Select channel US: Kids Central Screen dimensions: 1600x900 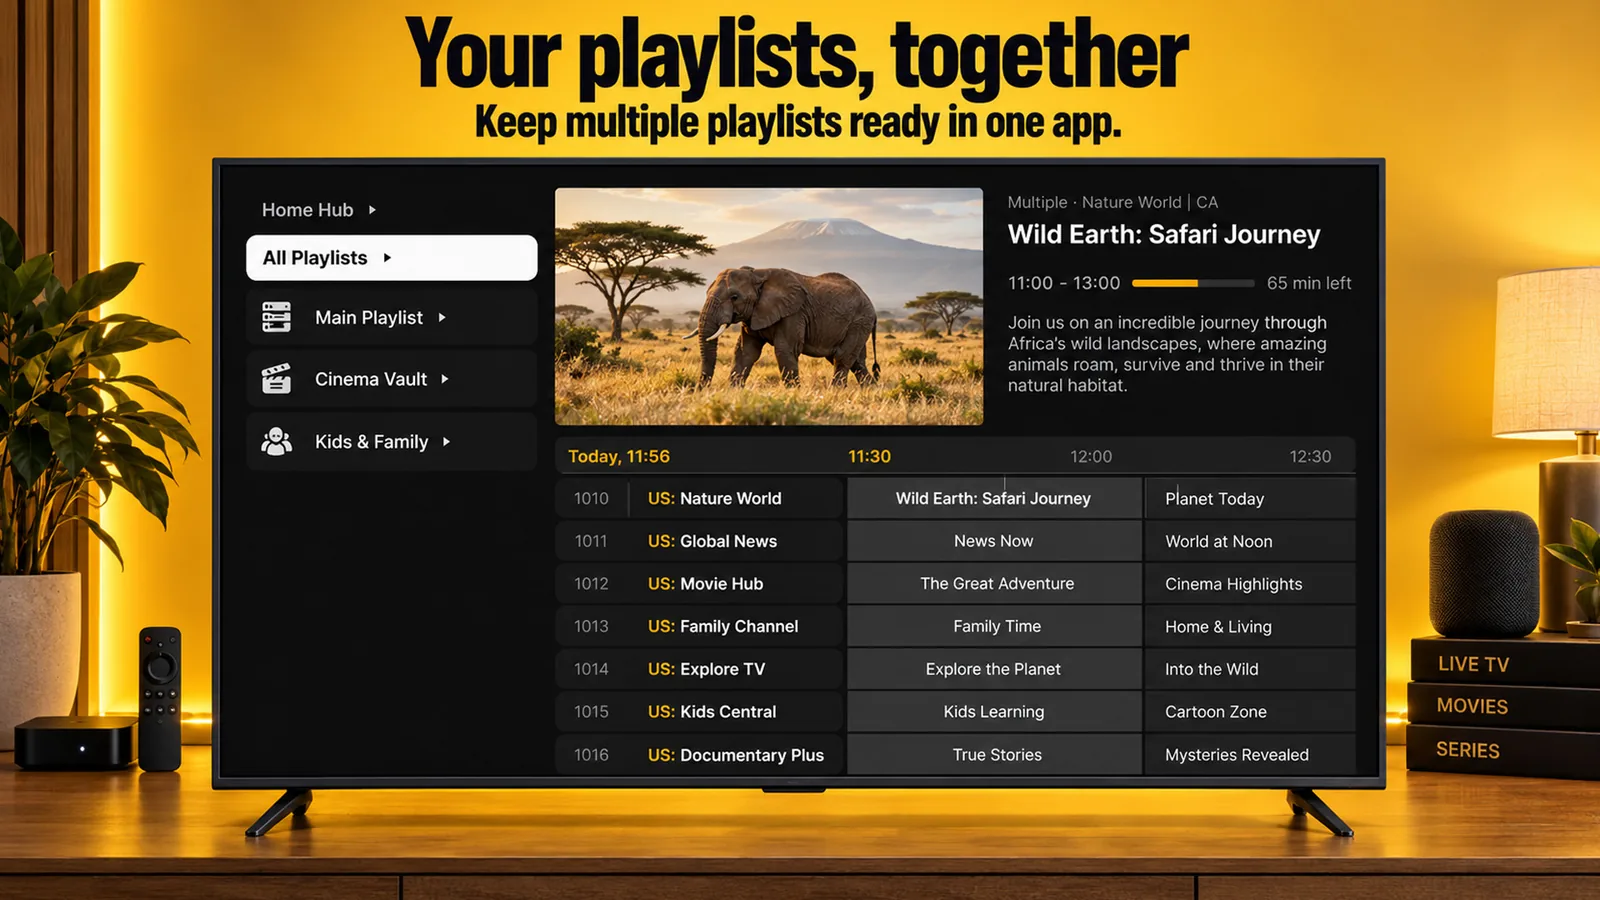tap(699, 711)
